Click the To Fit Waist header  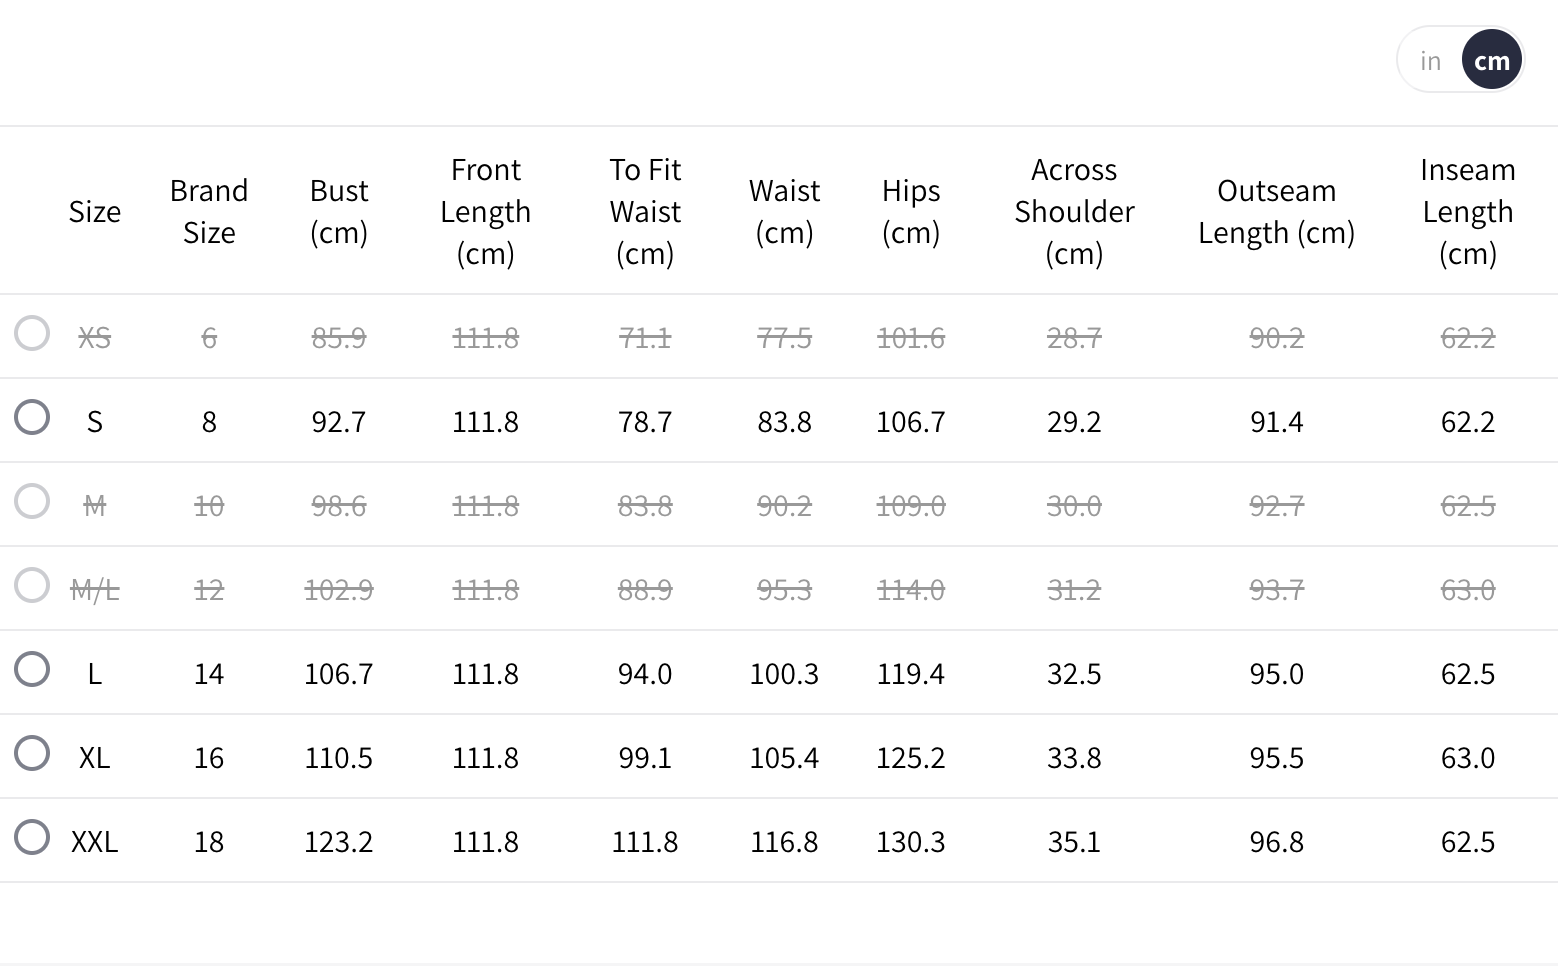pos(645,212)
